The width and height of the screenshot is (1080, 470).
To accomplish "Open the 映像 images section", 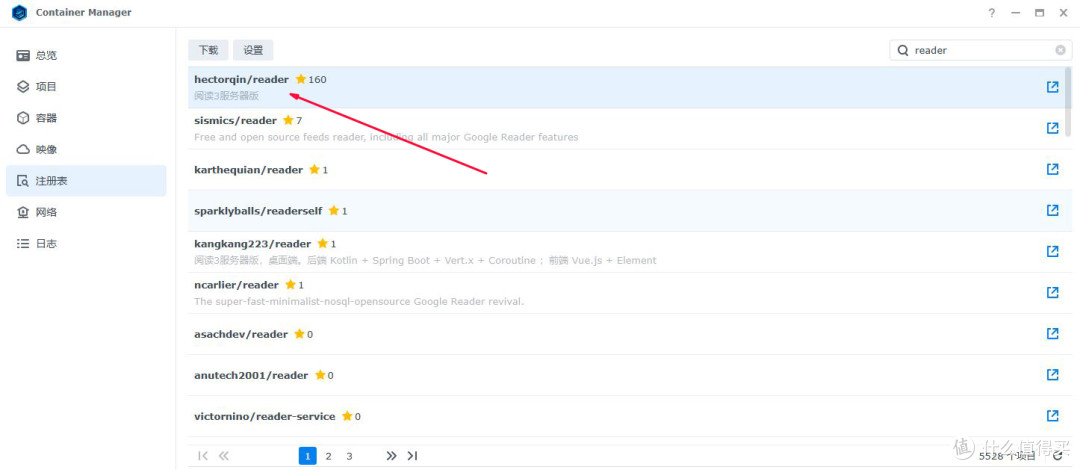I will (x=86, y=150).
